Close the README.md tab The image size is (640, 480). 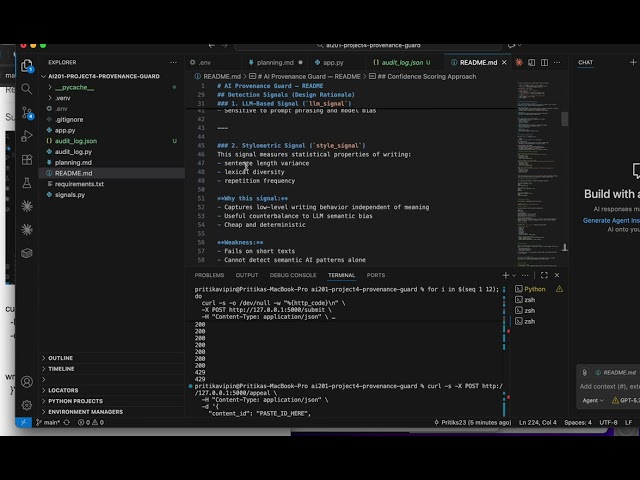pos(504,62)
